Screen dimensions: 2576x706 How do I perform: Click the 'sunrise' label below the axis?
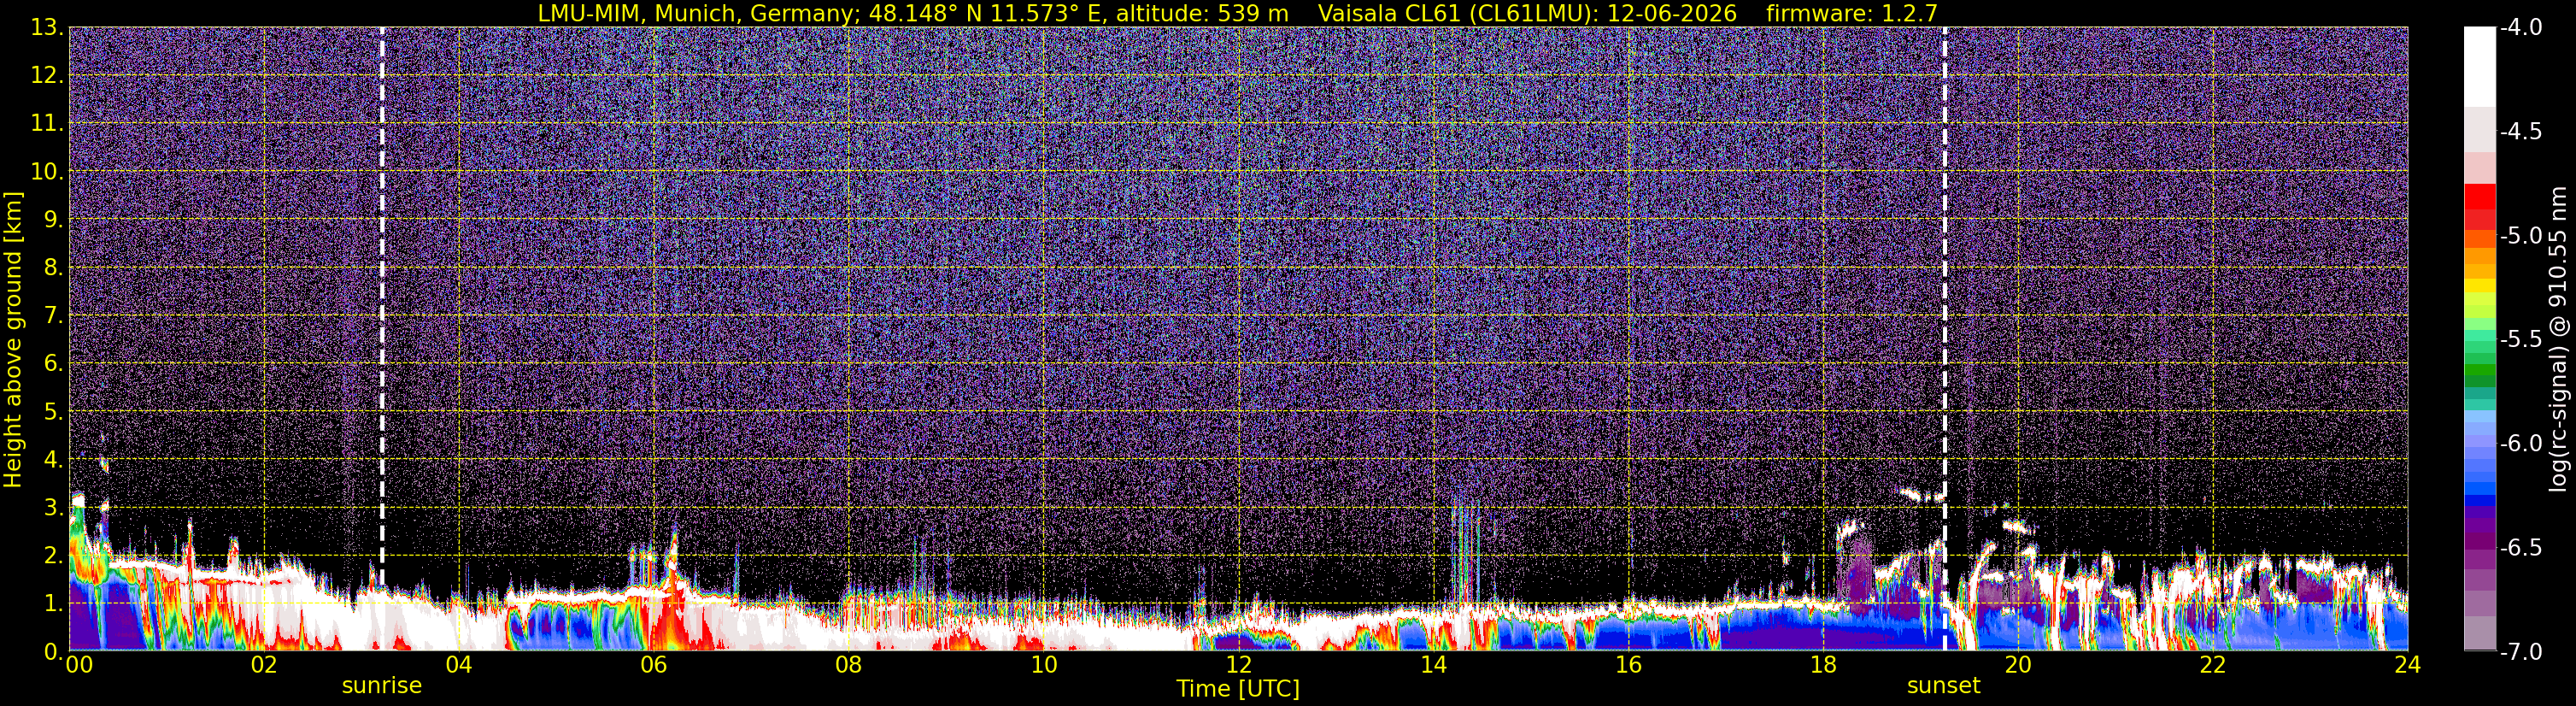tap(382, 686)
